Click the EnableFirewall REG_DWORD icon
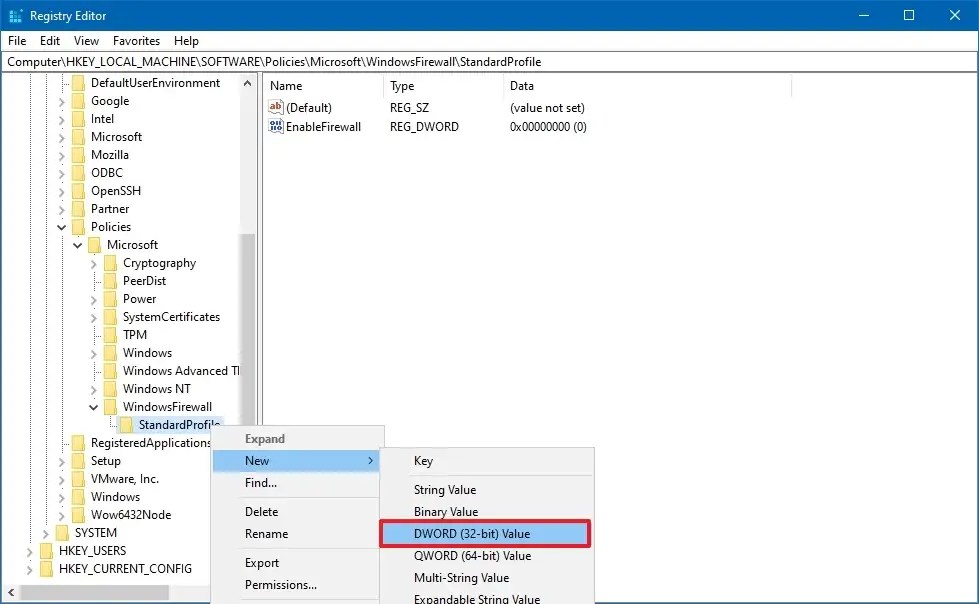The width and height of the screenshot is (979, 604). click(275, 126)
